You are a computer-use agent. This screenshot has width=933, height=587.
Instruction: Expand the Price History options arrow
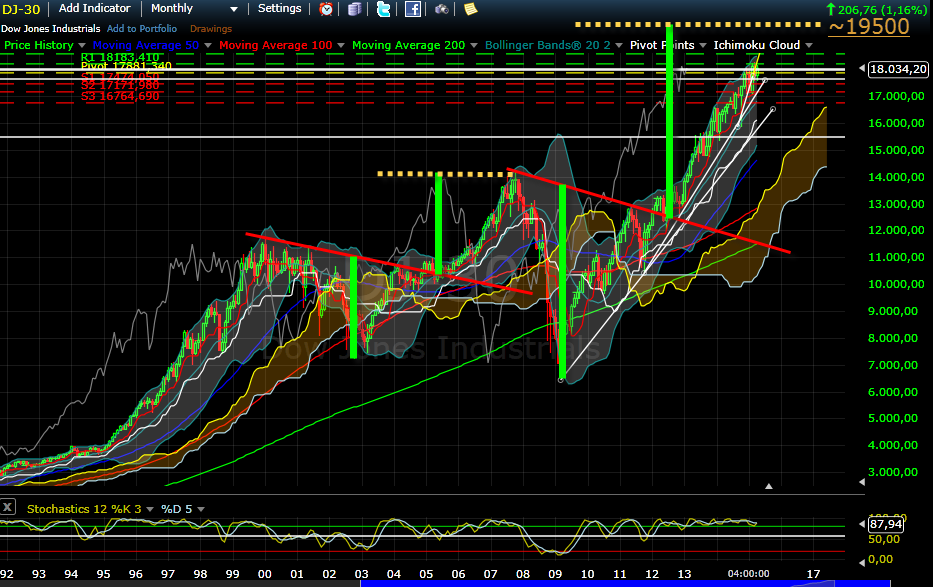82,45
